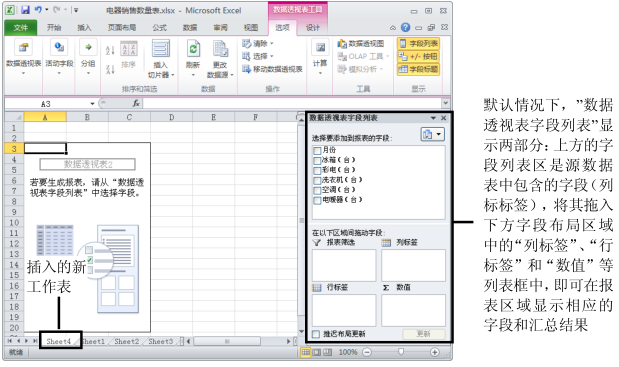Click in the Name Box showing A3

click(47, 104)
